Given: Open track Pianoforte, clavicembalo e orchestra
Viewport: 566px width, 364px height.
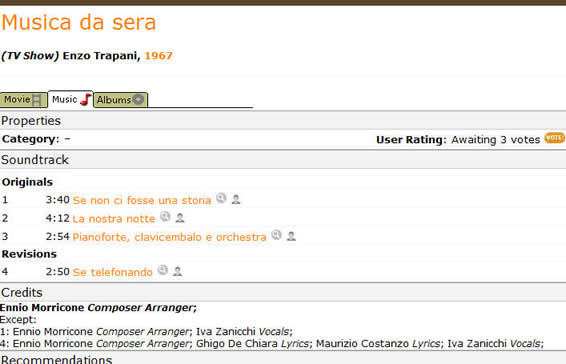Looking at the screenshot, I should tap(169, 237).
